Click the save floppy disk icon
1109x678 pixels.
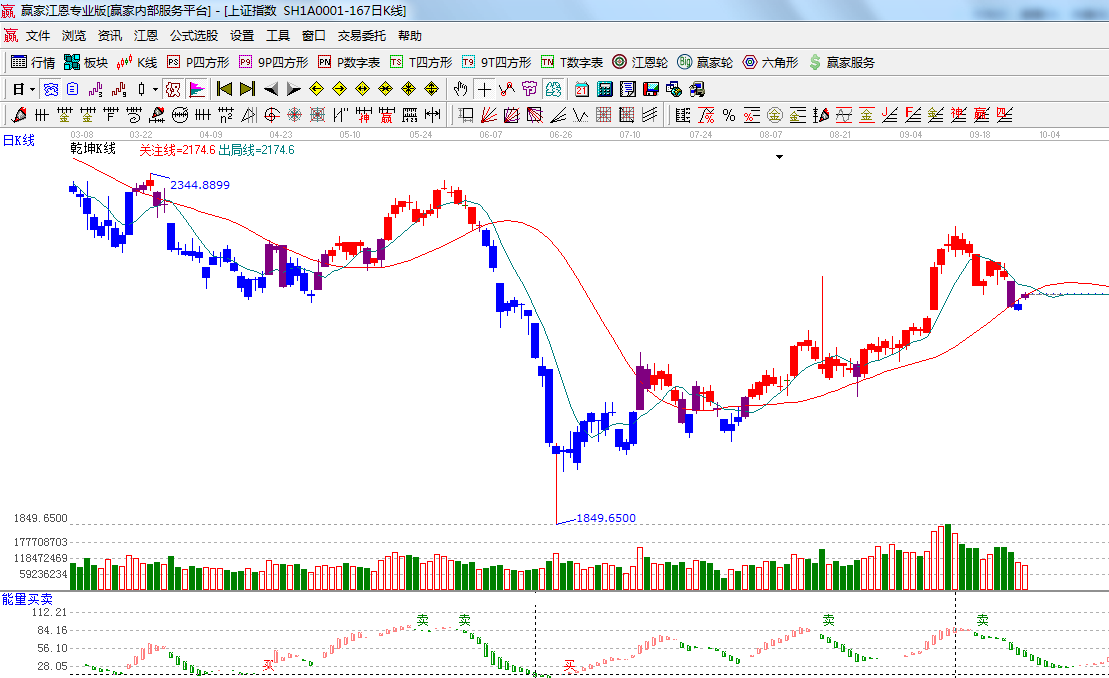coord(651,89)
